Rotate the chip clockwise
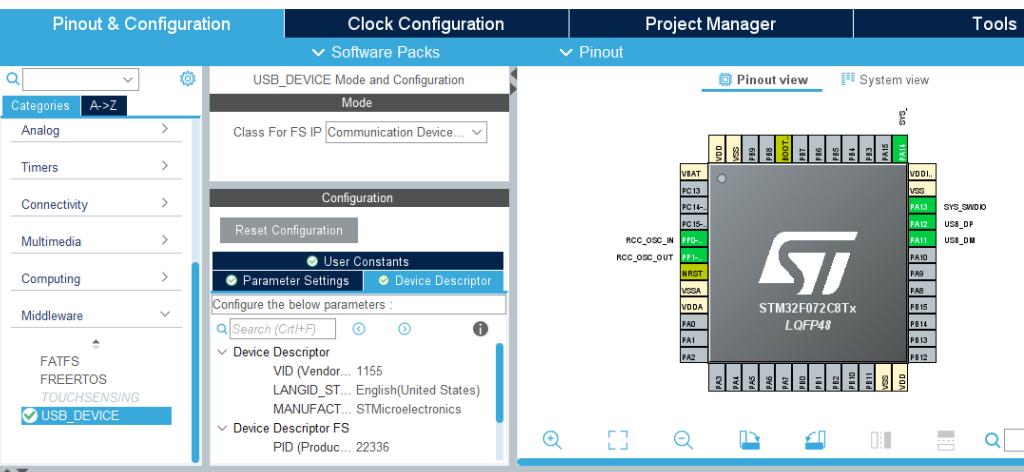The image size is (1024, 472). point(750,439)
